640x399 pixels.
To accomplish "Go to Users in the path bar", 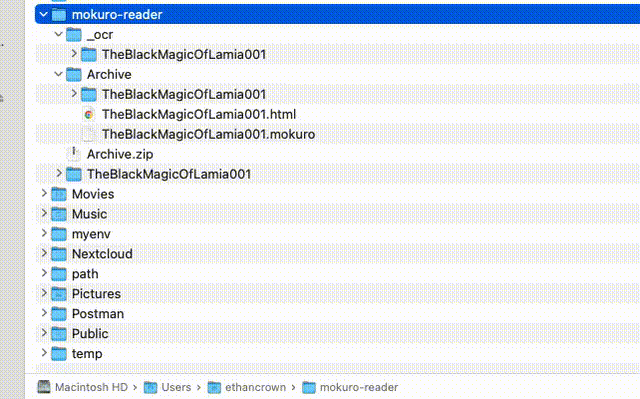I will 176,387.
